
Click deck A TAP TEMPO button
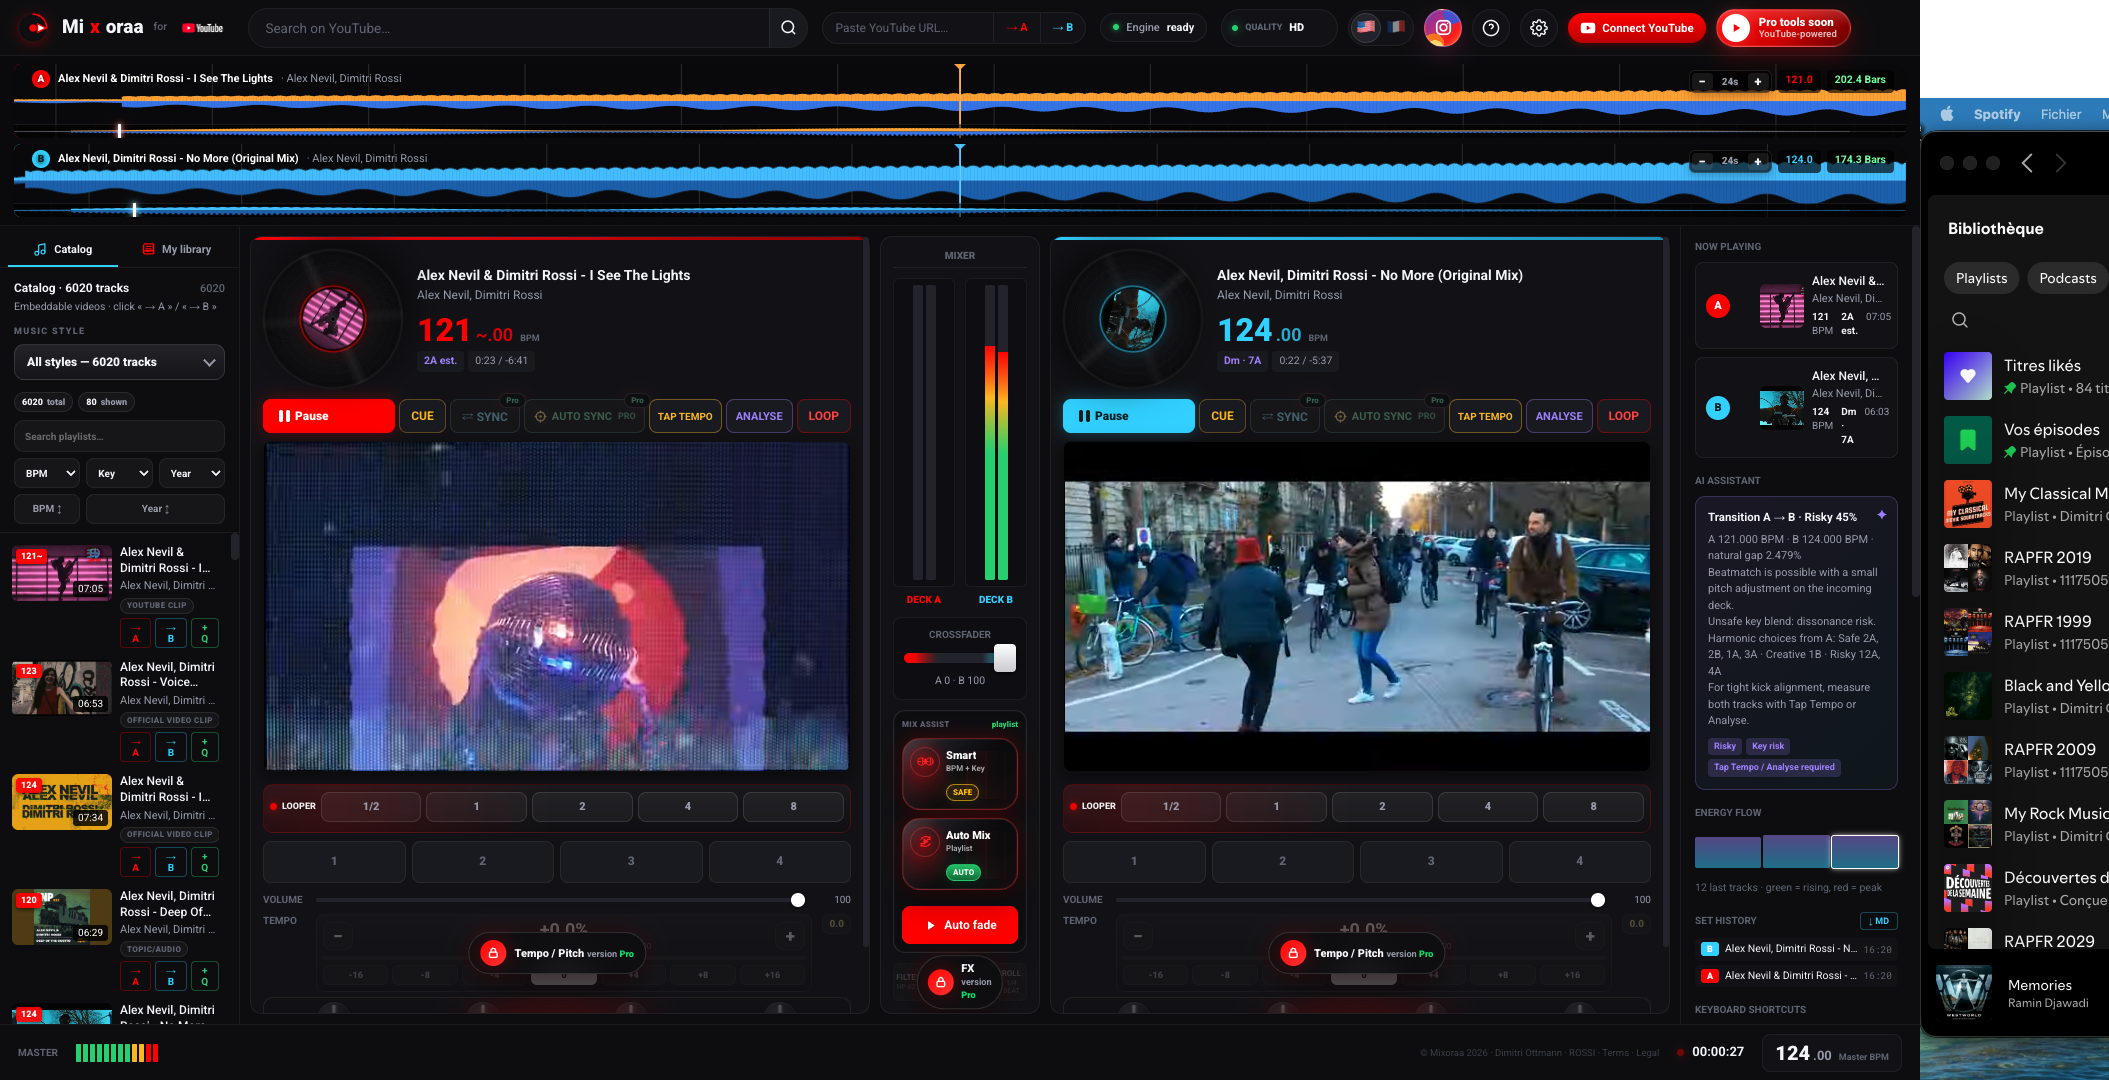685,416
